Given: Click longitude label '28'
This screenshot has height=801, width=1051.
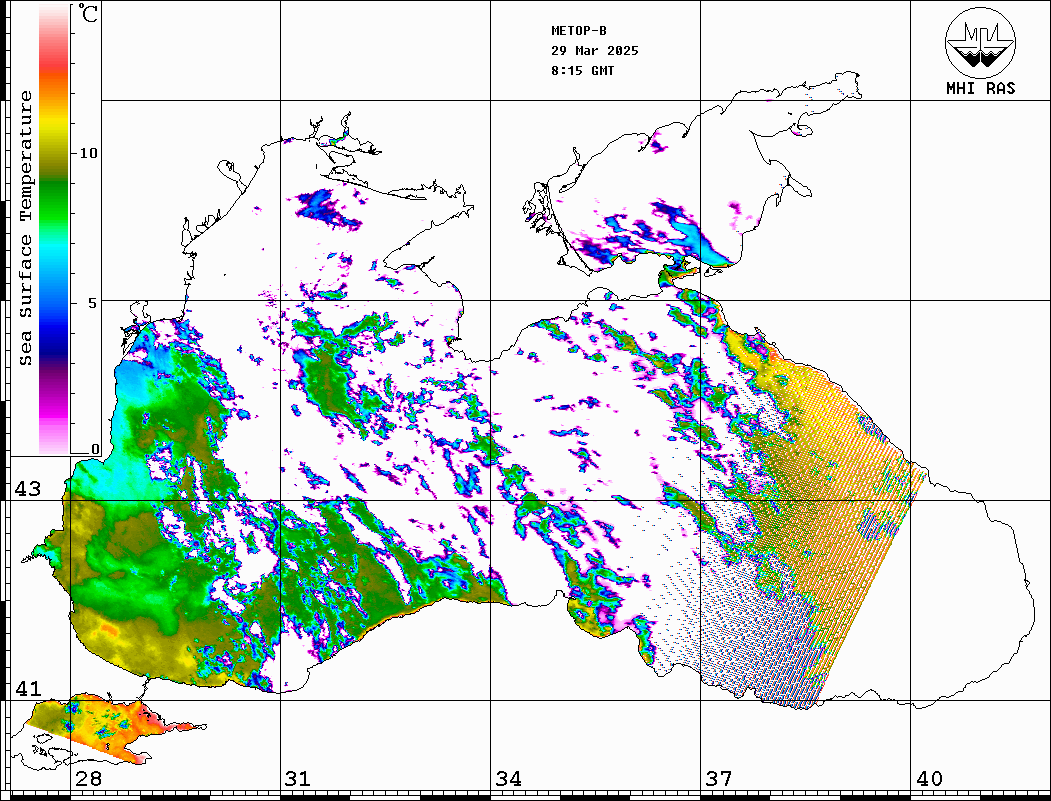Looking at the screenshot, I should (x=88, y=778).
